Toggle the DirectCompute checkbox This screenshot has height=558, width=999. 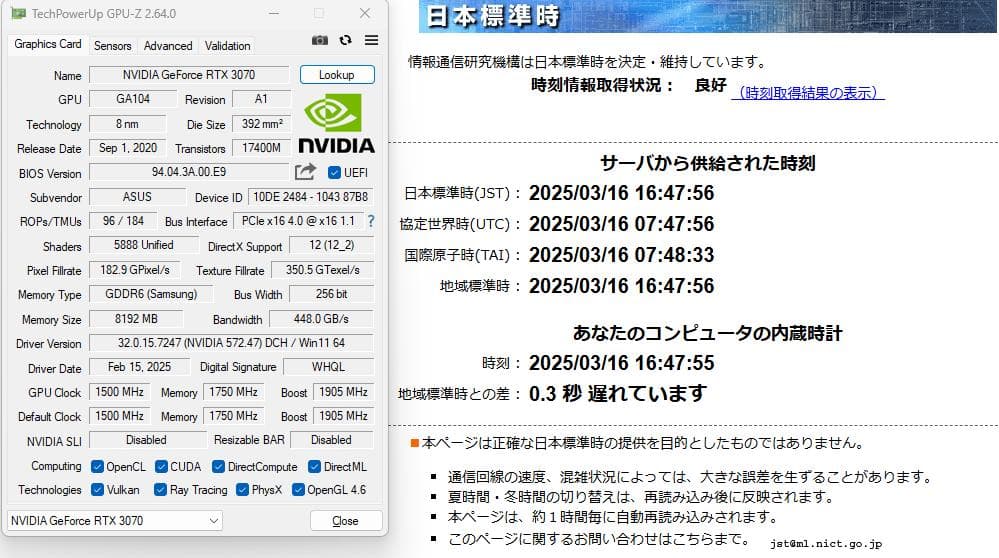tap(219, 466)
